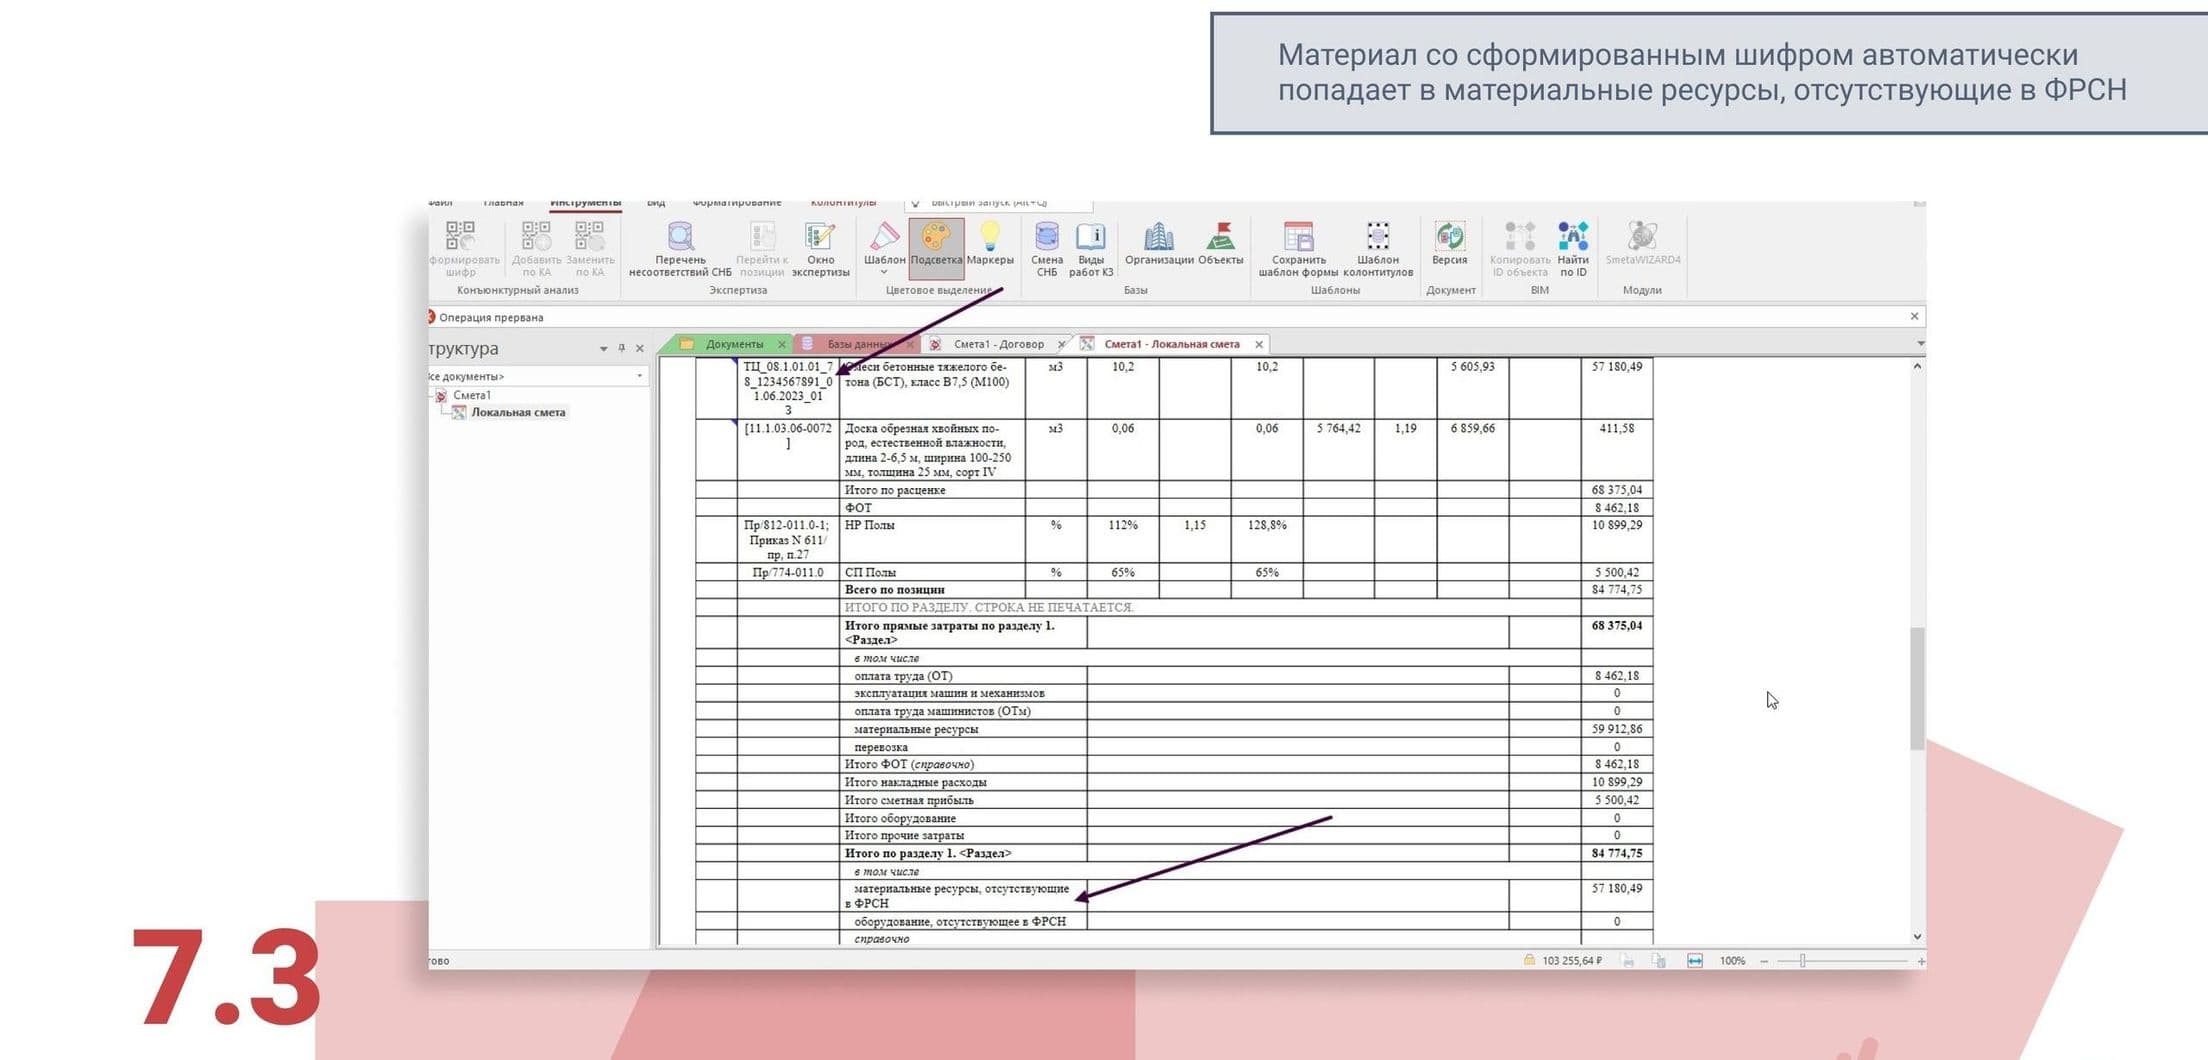Image resolution: width=2208 pixels, height=1060 pixels.
Task: Click the материальные ресурсы value 59 912,86
Action: [x=1617, y=729]
